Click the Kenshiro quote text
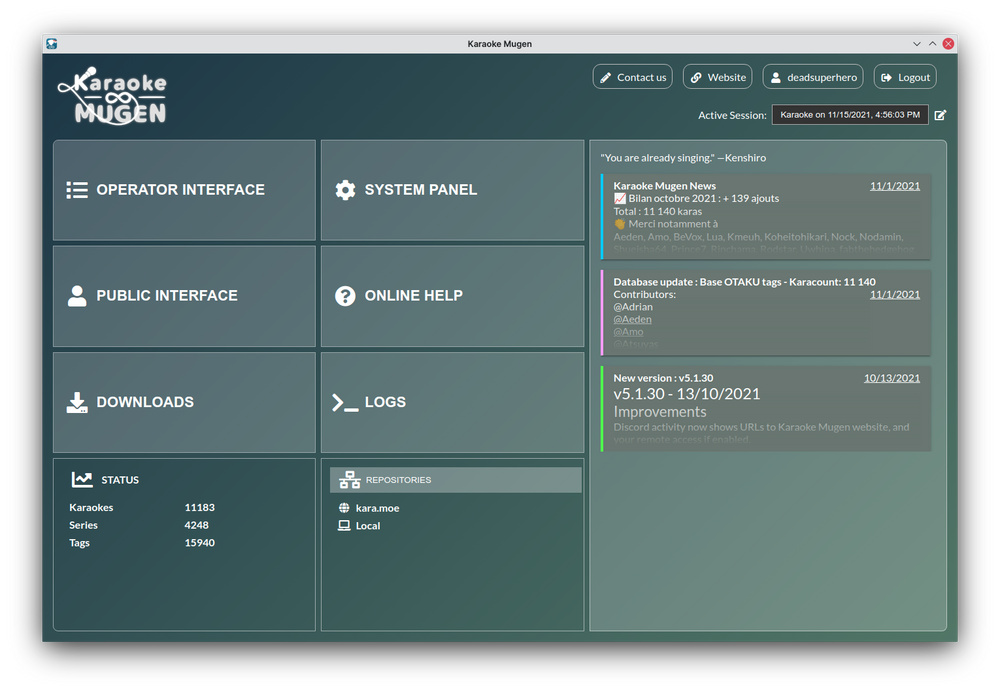This screenshot has height=692, width=1000. click(683, 158)
